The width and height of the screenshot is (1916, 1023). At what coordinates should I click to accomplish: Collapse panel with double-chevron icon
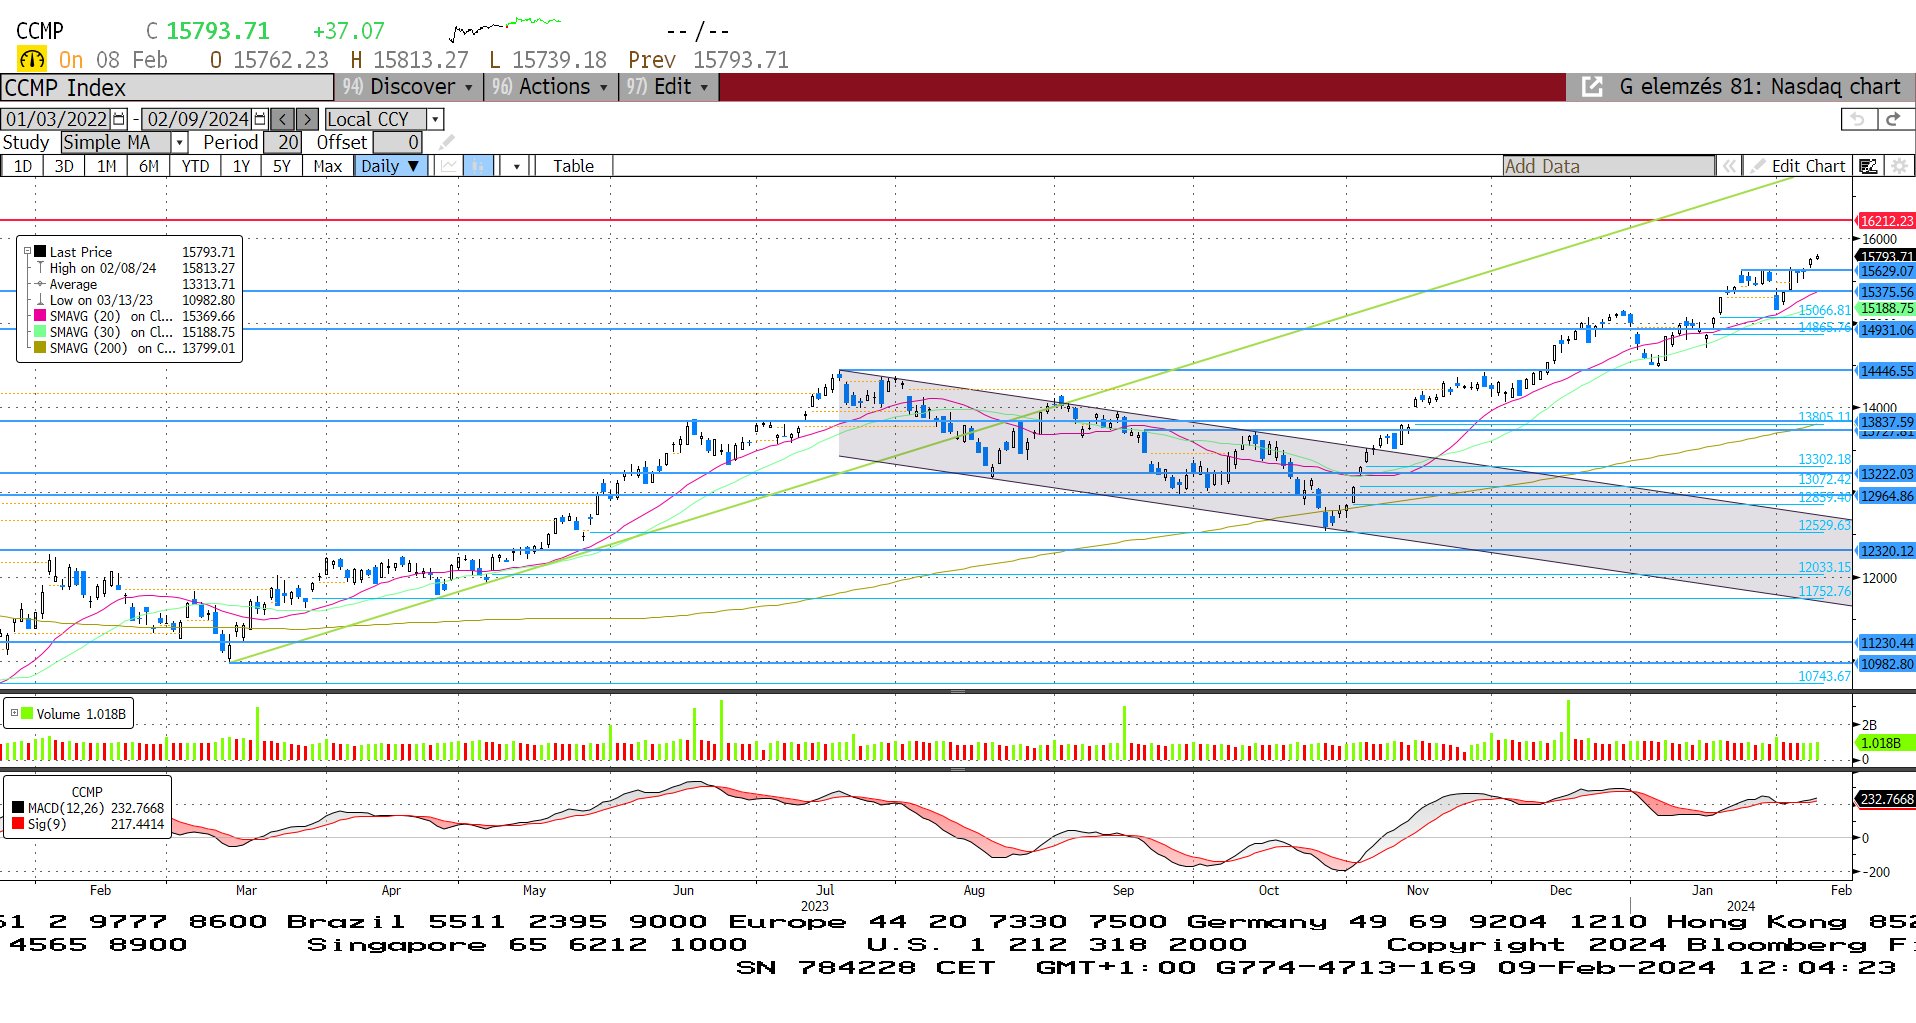click(x=1728, y=166)
